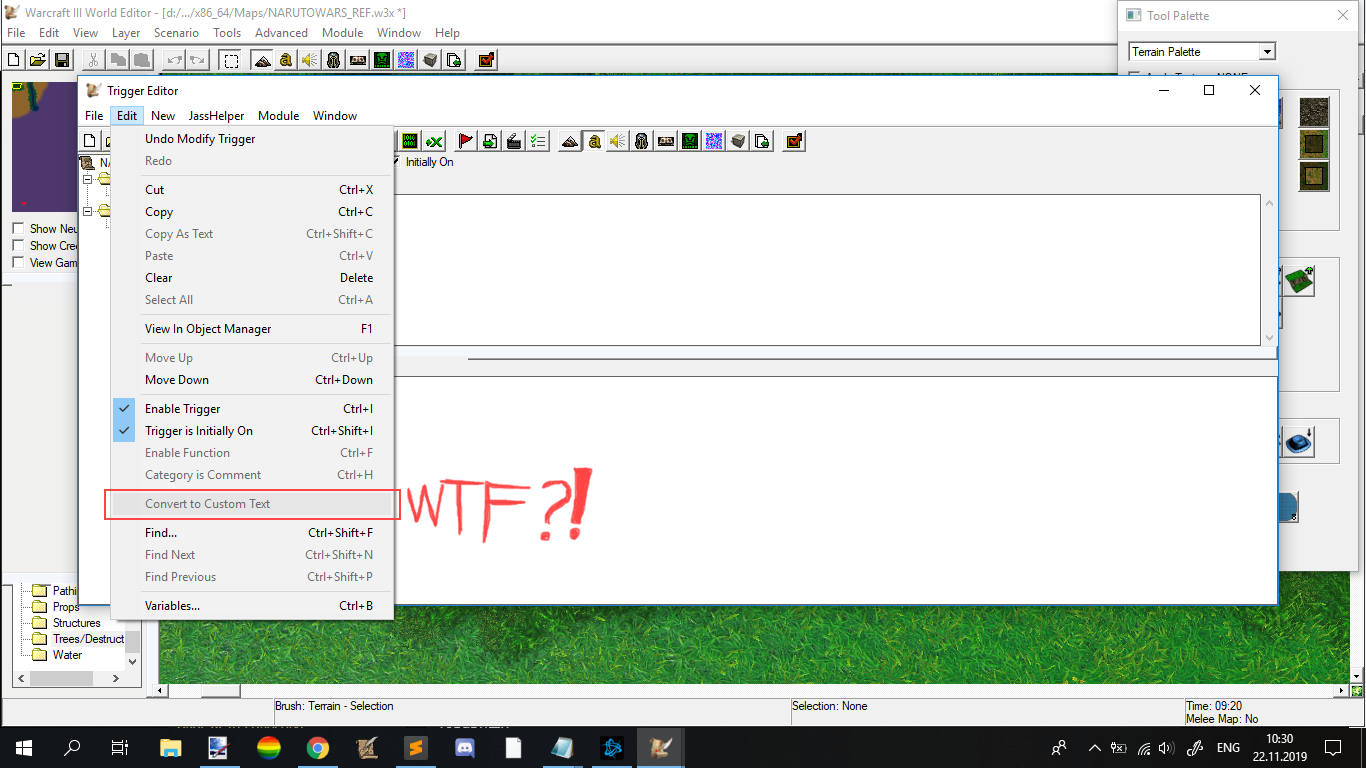
Task: Select the Structures folder in list
Action: coord(76,623)
